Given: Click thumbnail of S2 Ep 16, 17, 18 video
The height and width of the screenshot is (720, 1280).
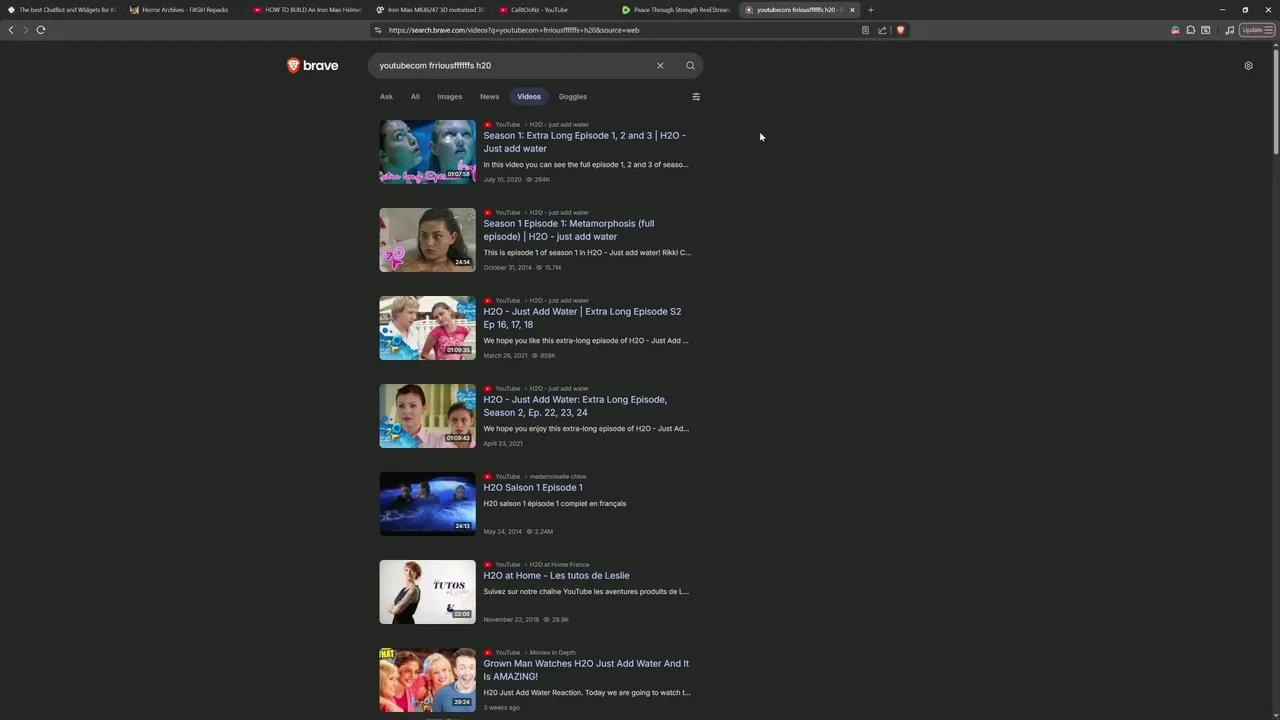Looking at the screenshot, I should (x=427, y=328).
